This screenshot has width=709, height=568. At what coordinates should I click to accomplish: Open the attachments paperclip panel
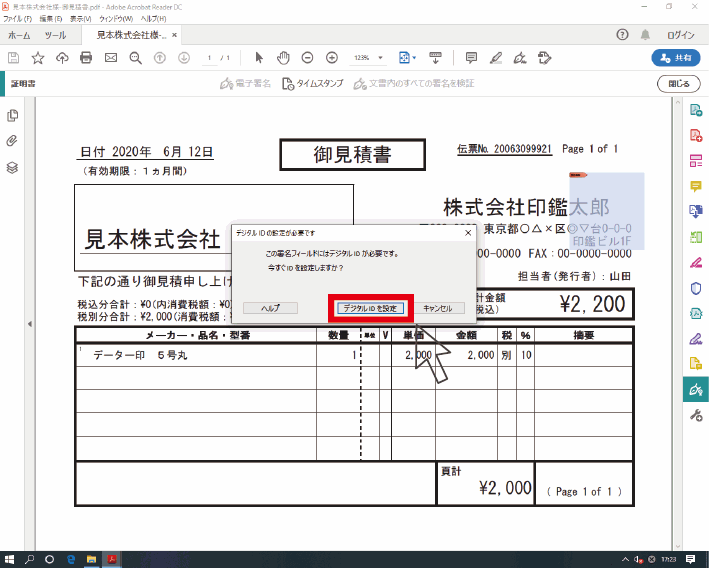[12, 141]
